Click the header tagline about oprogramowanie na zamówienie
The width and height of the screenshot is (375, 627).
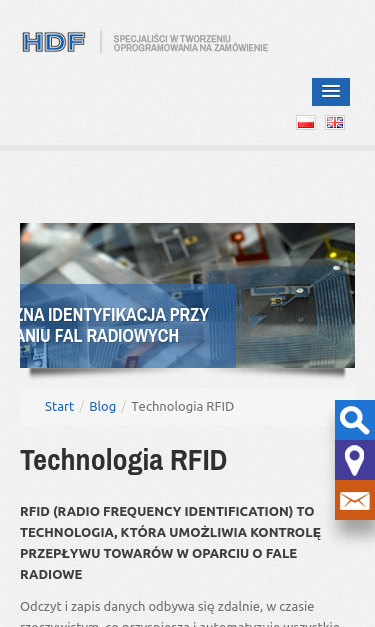tap(191, 43)
